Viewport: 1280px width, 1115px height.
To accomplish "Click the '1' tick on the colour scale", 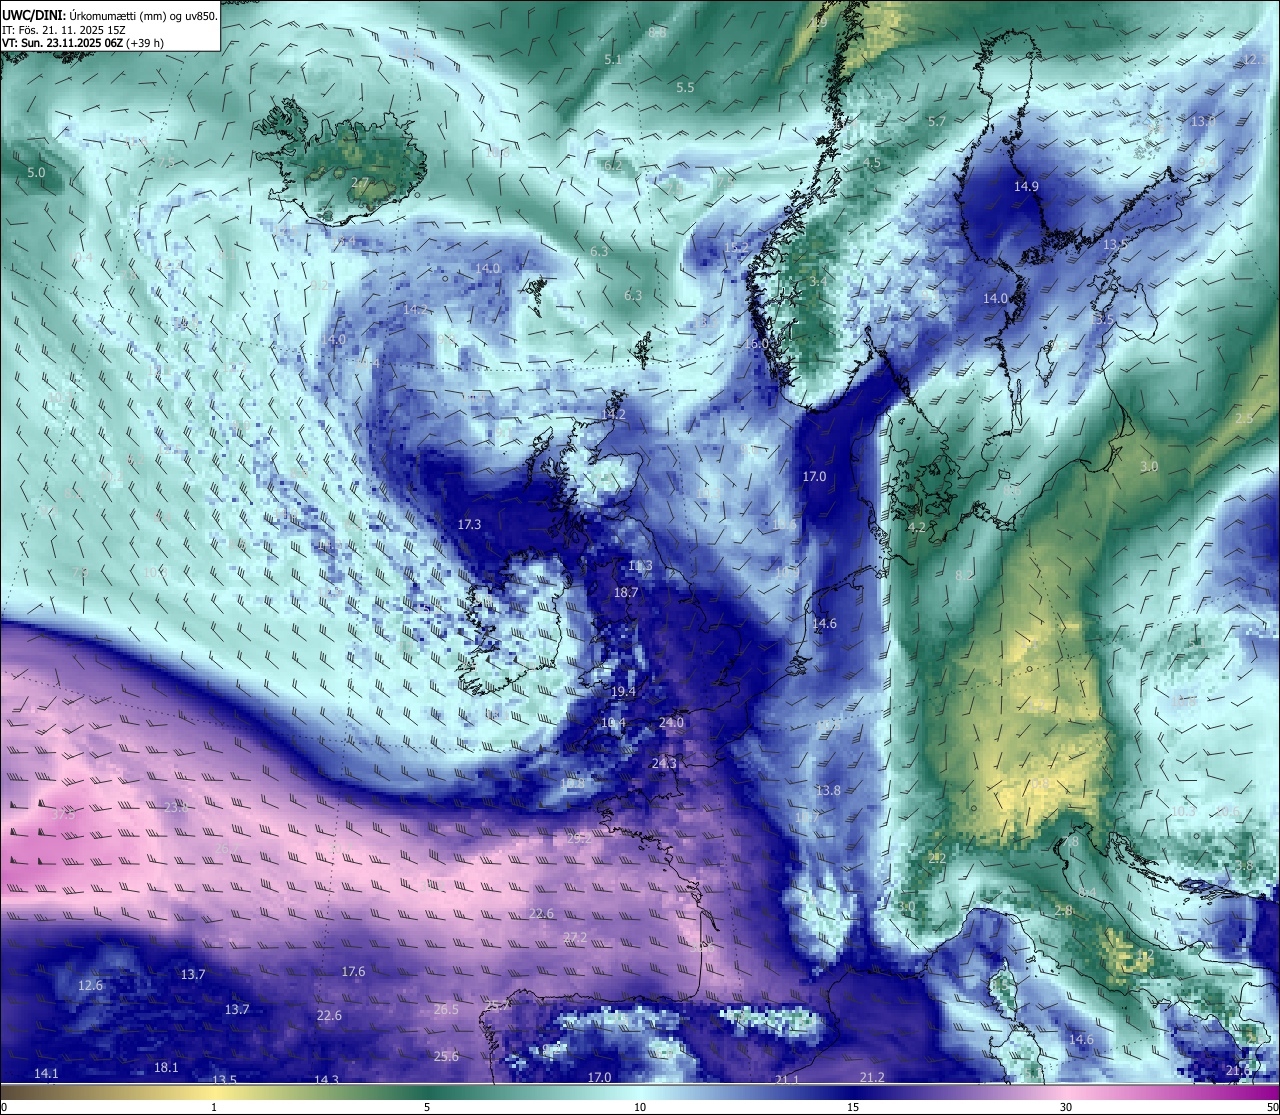I will tap(214, 1107).
